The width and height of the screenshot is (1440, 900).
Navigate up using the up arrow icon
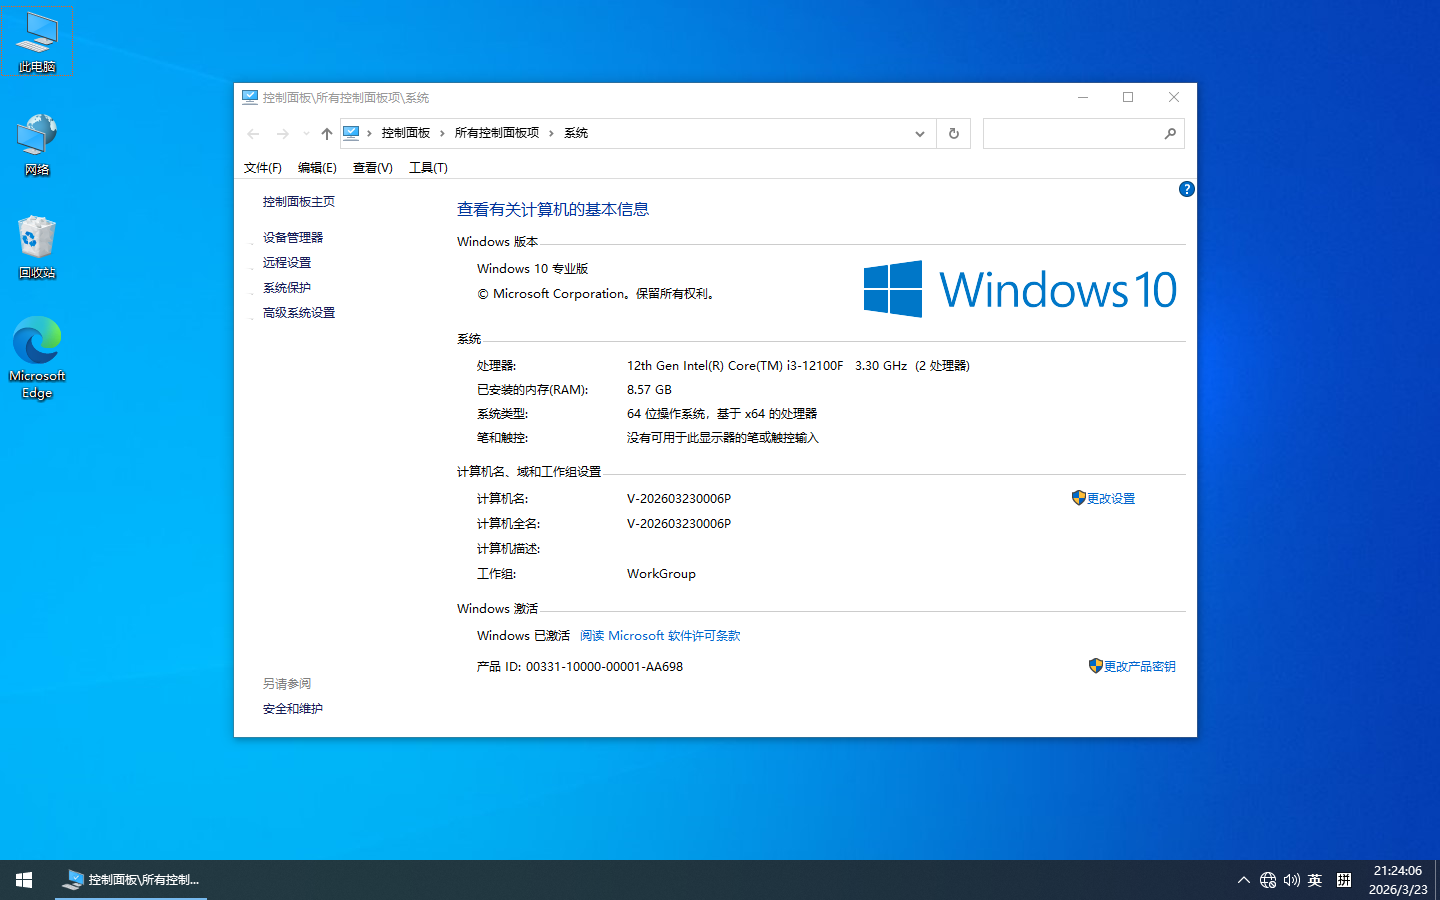click(326, 133)
